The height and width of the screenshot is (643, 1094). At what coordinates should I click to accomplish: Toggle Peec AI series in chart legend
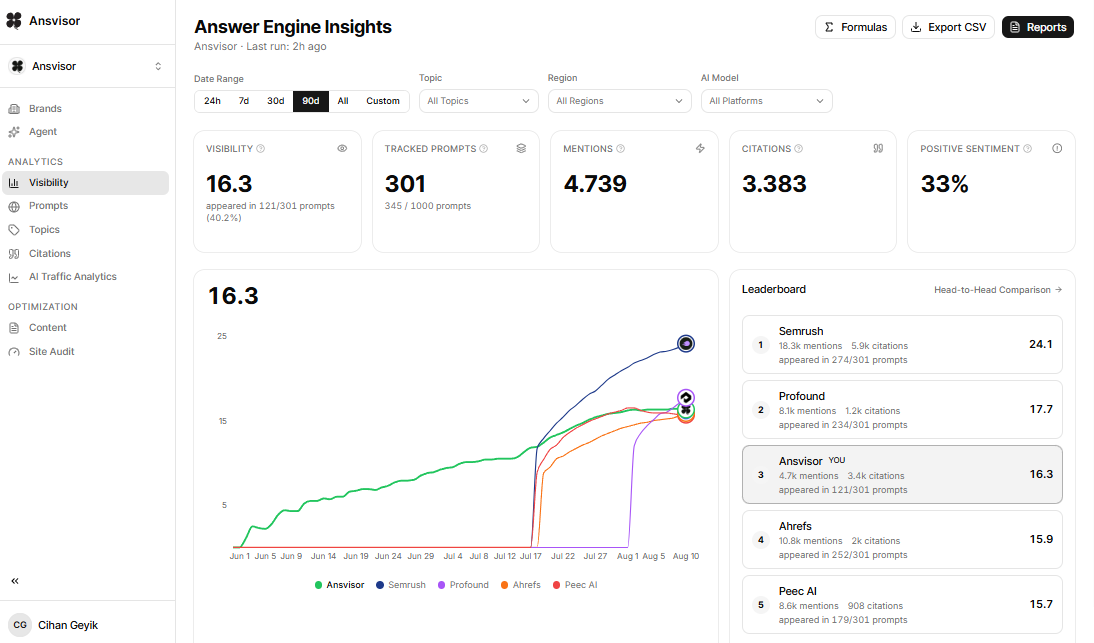pyautogui.click(x=575, y=585)
